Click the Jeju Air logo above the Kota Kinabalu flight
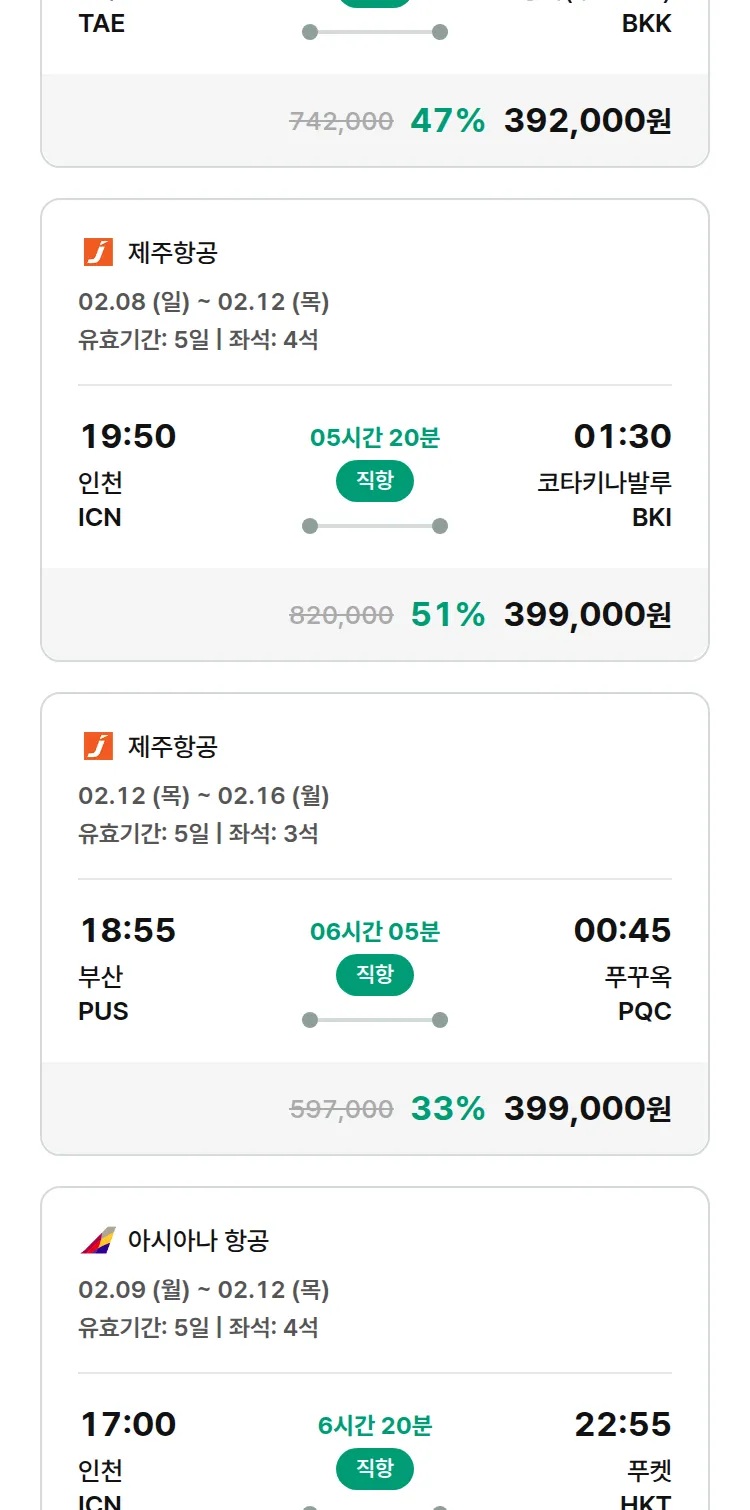 click(98, 253)
